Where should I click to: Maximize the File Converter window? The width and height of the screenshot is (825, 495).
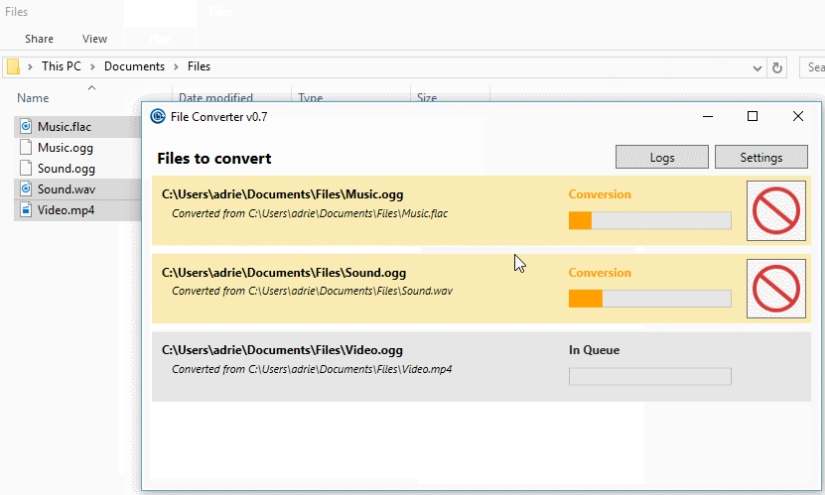tap(752, 116)
